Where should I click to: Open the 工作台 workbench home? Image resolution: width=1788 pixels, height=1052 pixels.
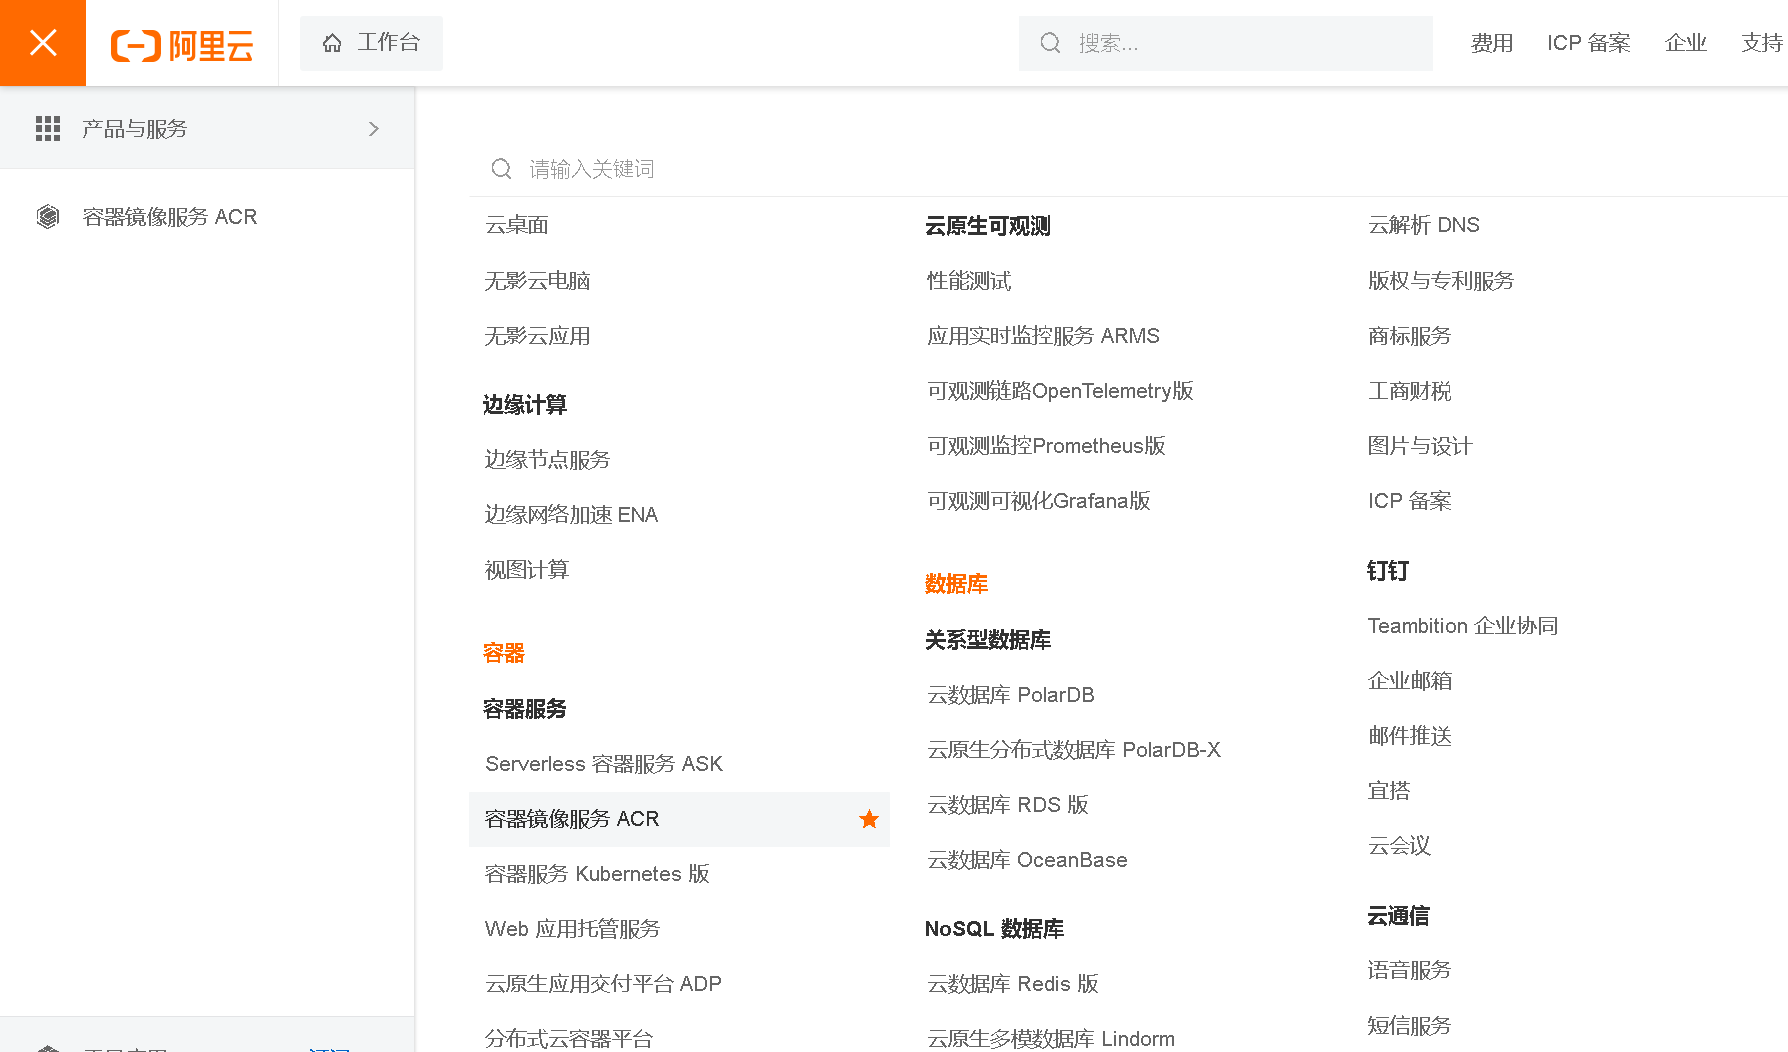[x=371, y=43]
